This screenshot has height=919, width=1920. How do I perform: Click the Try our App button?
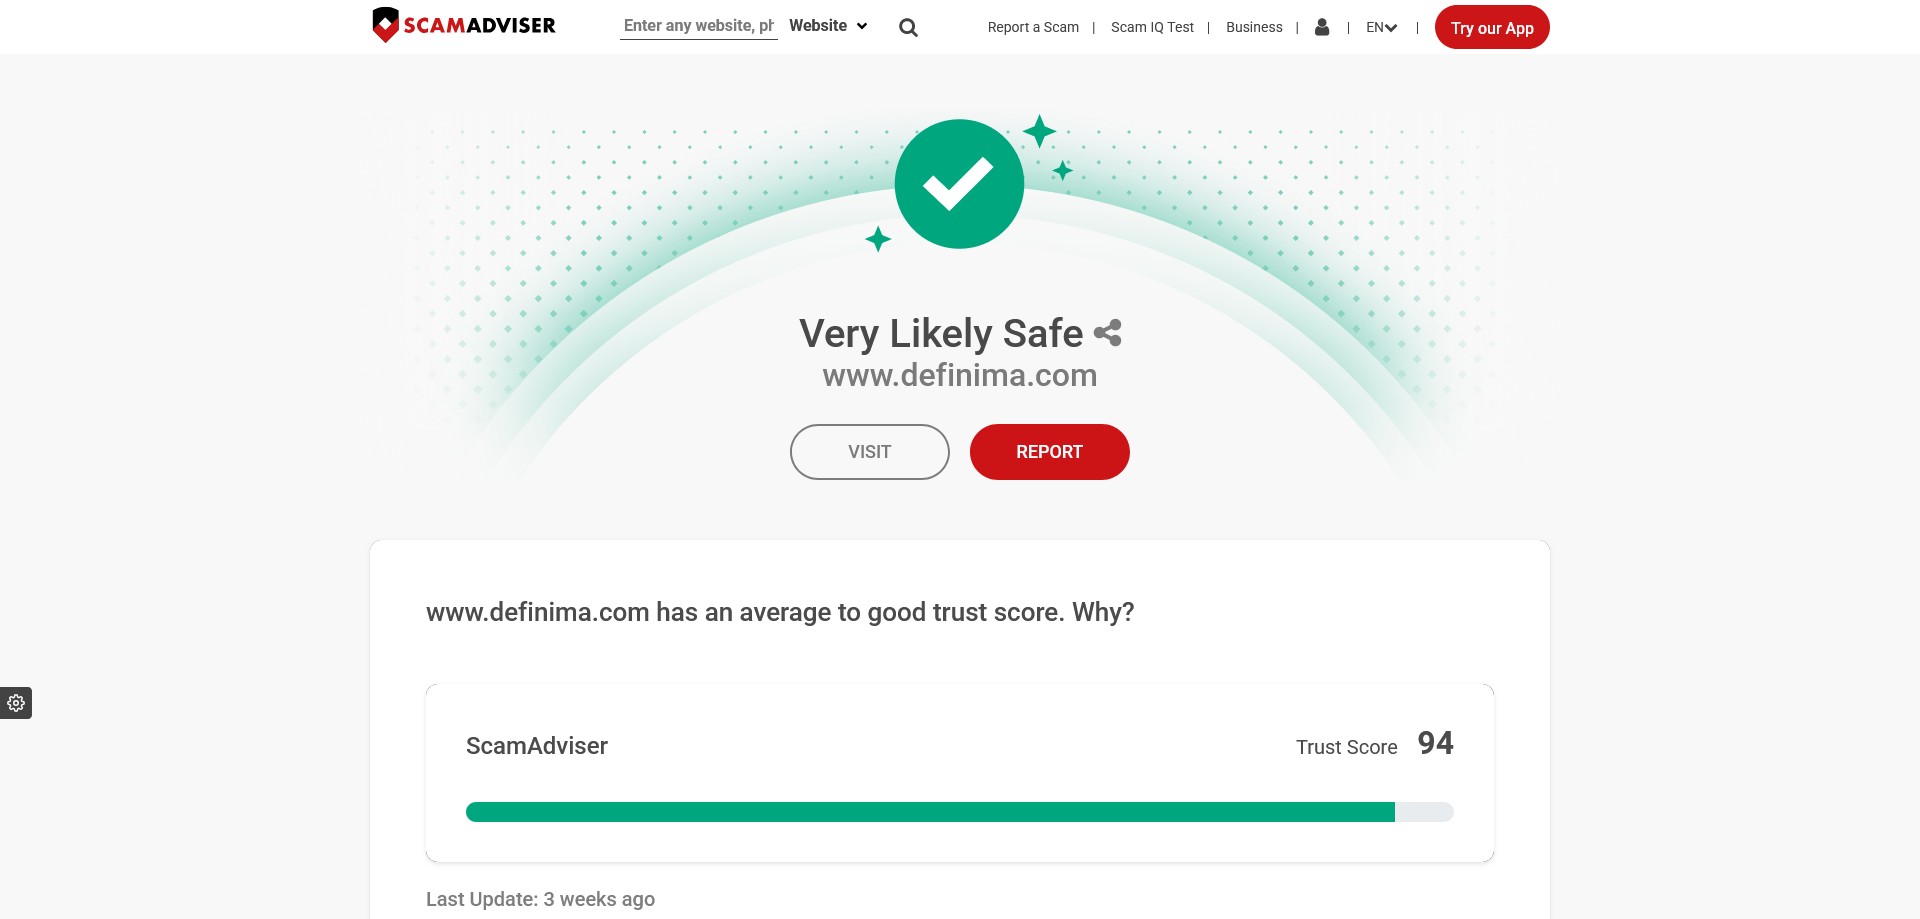click(x=1492, y=28)
